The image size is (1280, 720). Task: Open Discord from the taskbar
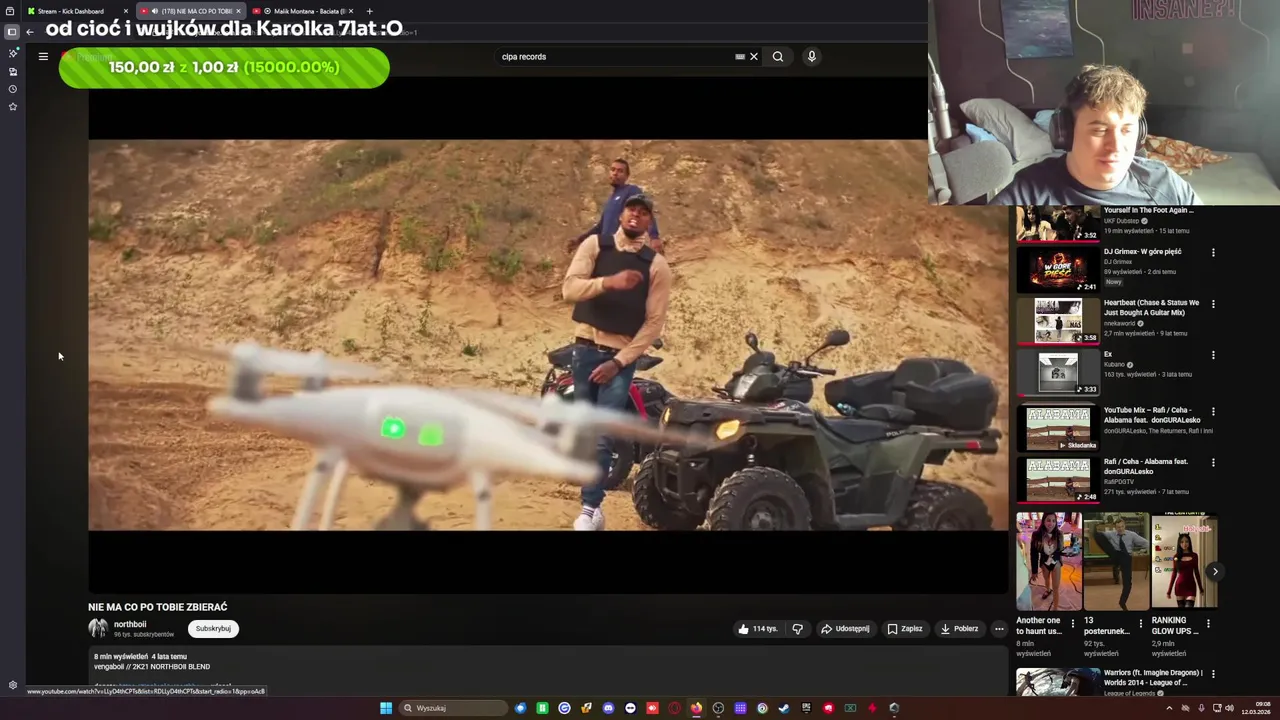click(x=608, y=708)
